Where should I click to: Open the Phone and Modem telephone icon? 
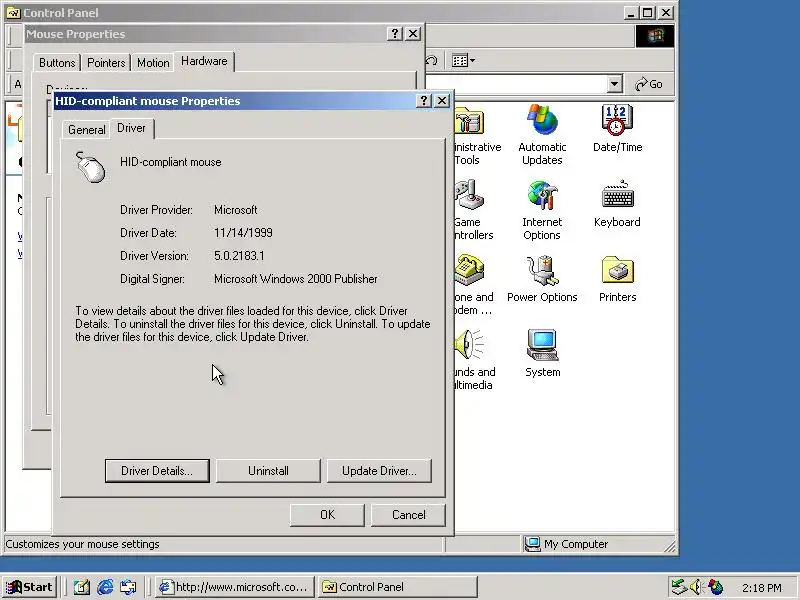click(x=468, y=270)
